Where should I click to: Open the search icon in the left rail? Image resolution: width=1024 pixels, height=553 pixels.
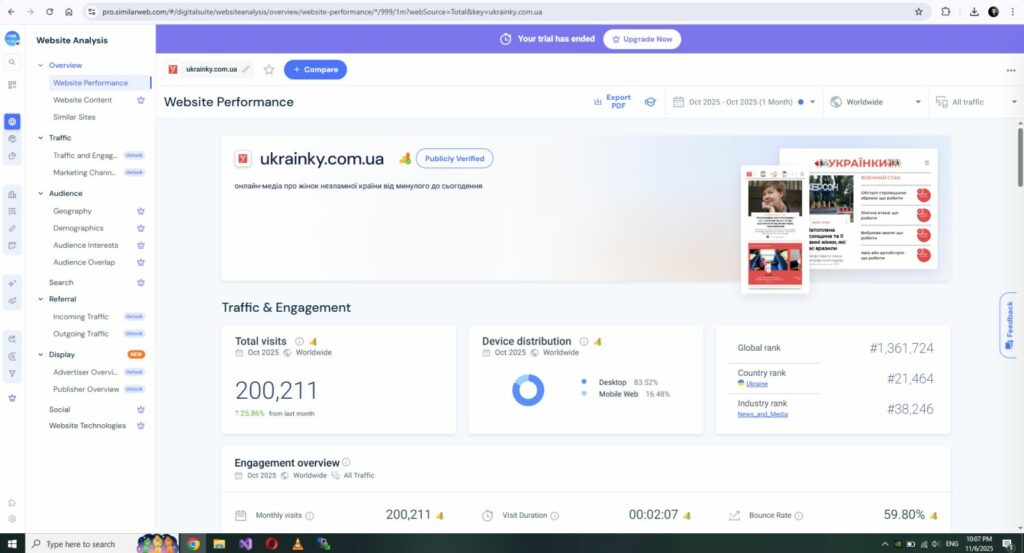click(12, 62)
